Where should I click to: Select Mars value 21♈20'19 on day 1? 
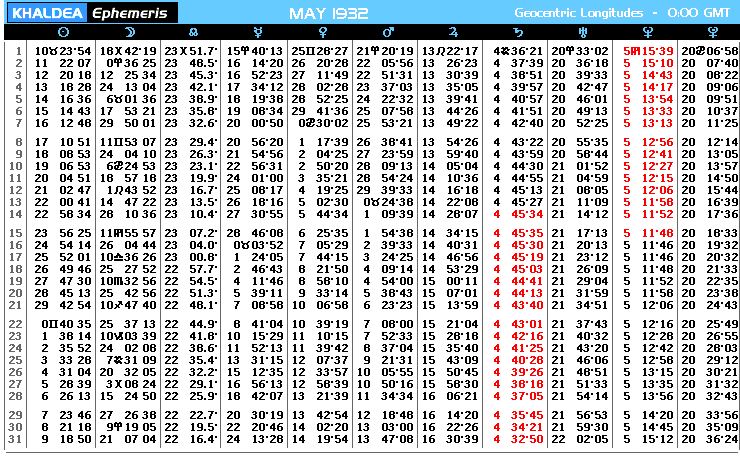385,51
